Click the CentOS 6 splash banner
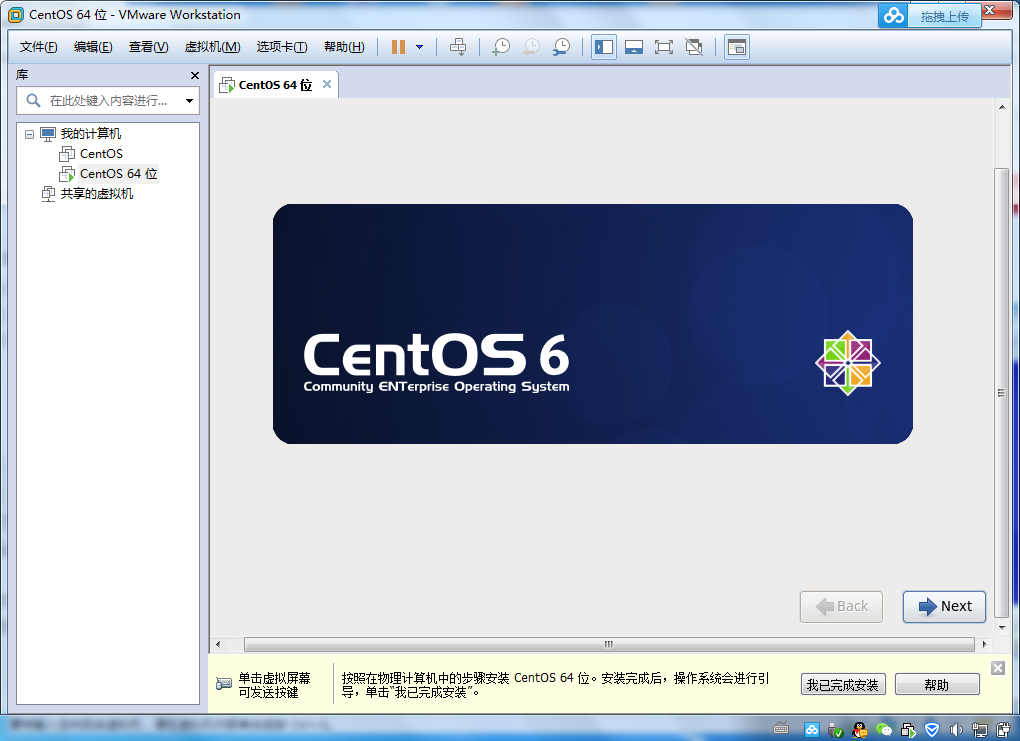1020x741 pixels. pyautogui.click(x=593, y=324)
